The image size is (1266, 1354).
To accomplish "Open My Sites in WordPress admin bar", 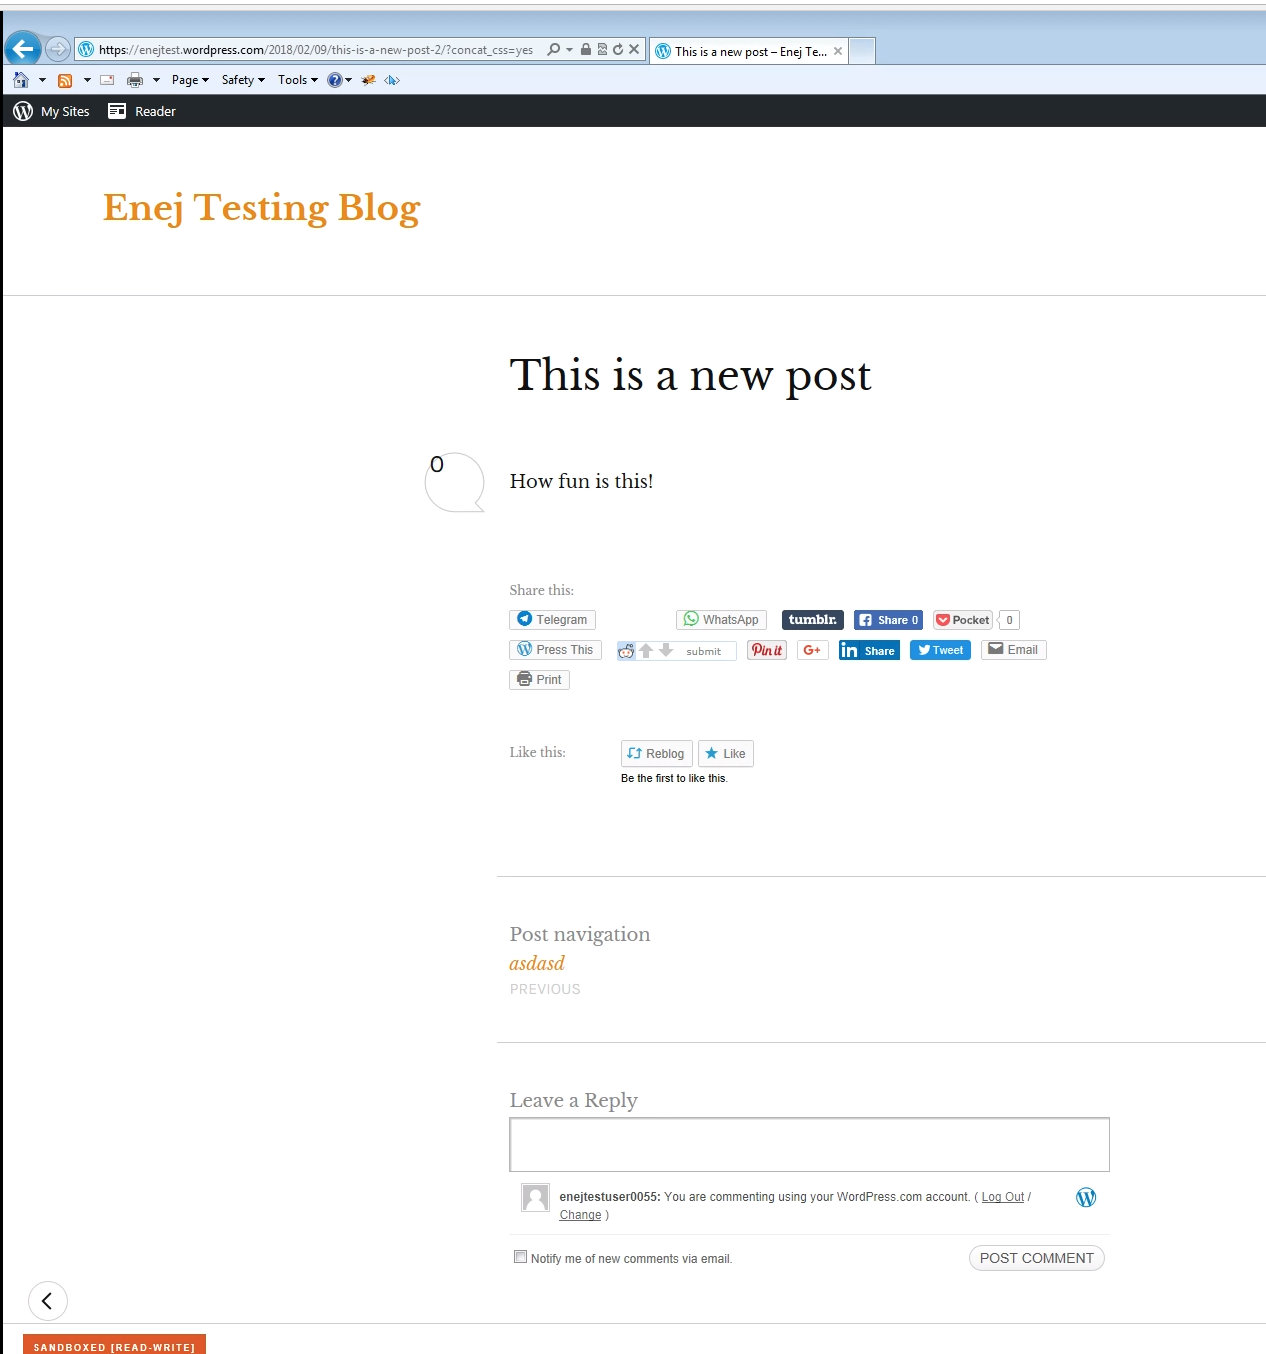I will (x=52, y=111).
